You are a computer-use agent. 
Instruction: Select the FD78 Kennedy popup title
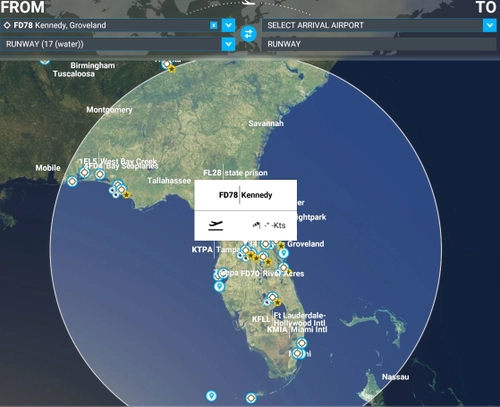(246, 195)
